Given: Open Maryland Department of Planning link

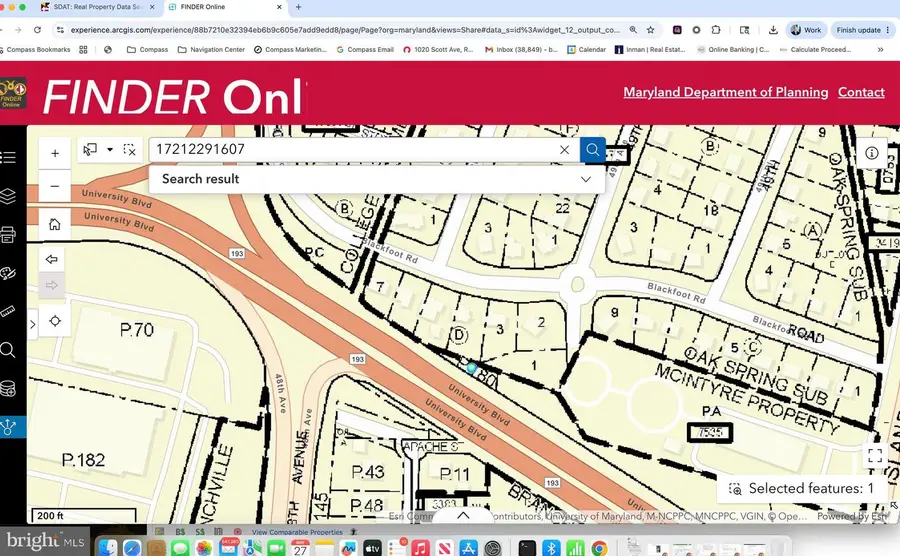Looking at the screenshot, I should coord(726,92).
